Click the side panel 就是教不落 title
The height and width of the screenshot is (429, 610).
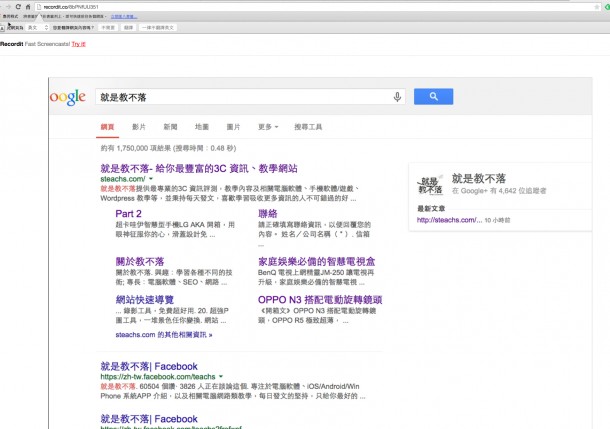[x=479, y=179]
